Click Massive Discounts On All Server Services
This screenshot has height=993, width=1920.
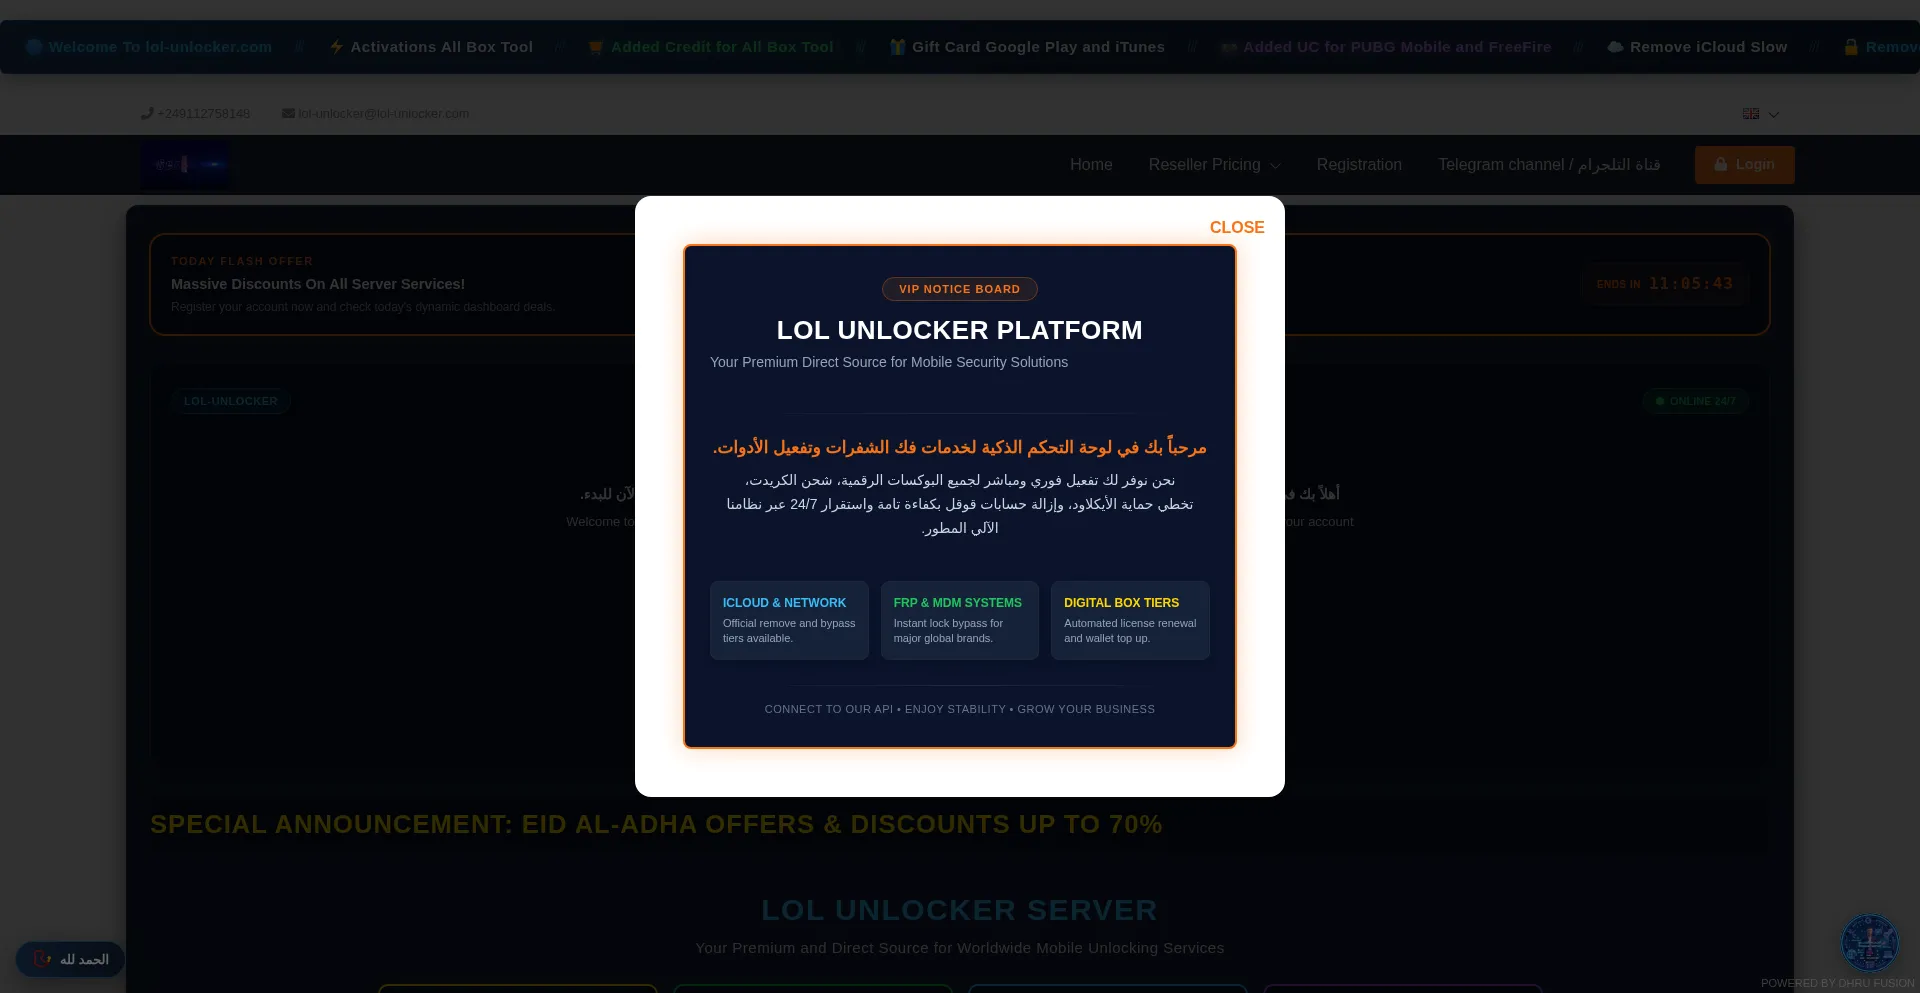(318, 284)
